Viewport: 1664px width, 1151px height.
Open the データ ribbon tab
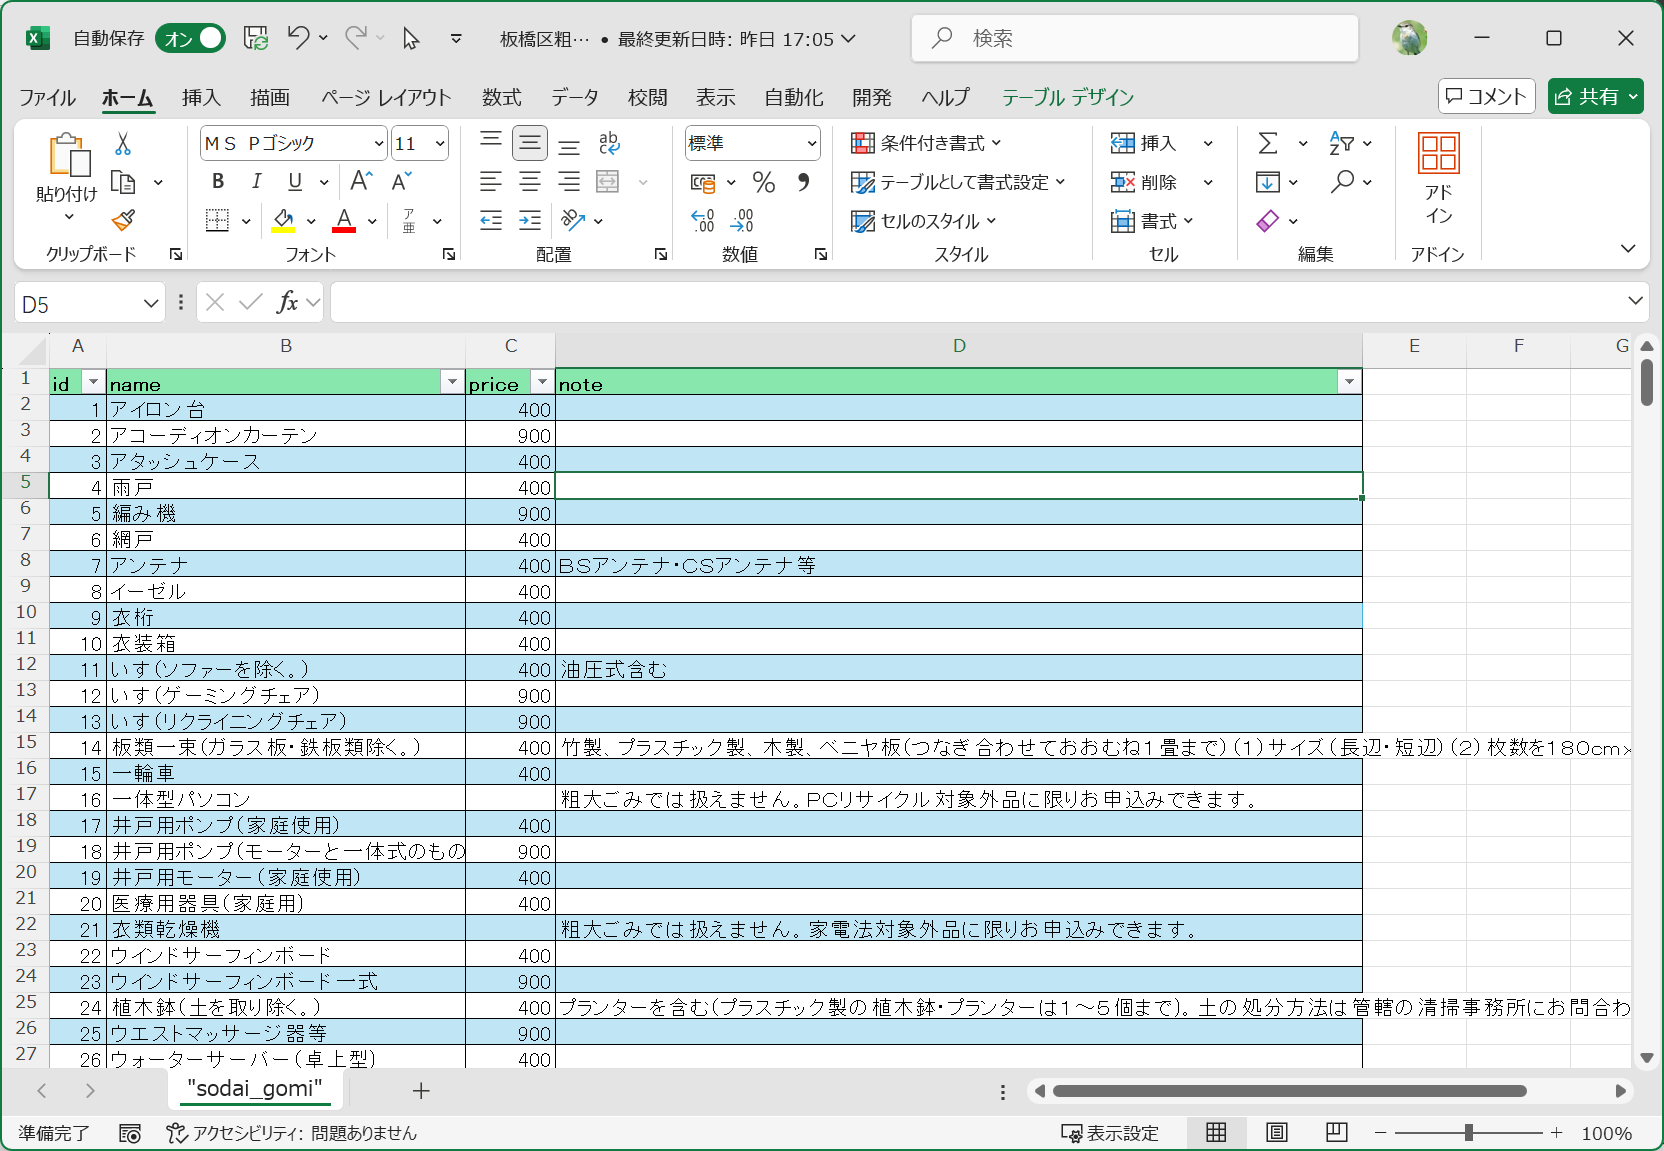click(575, 97)
